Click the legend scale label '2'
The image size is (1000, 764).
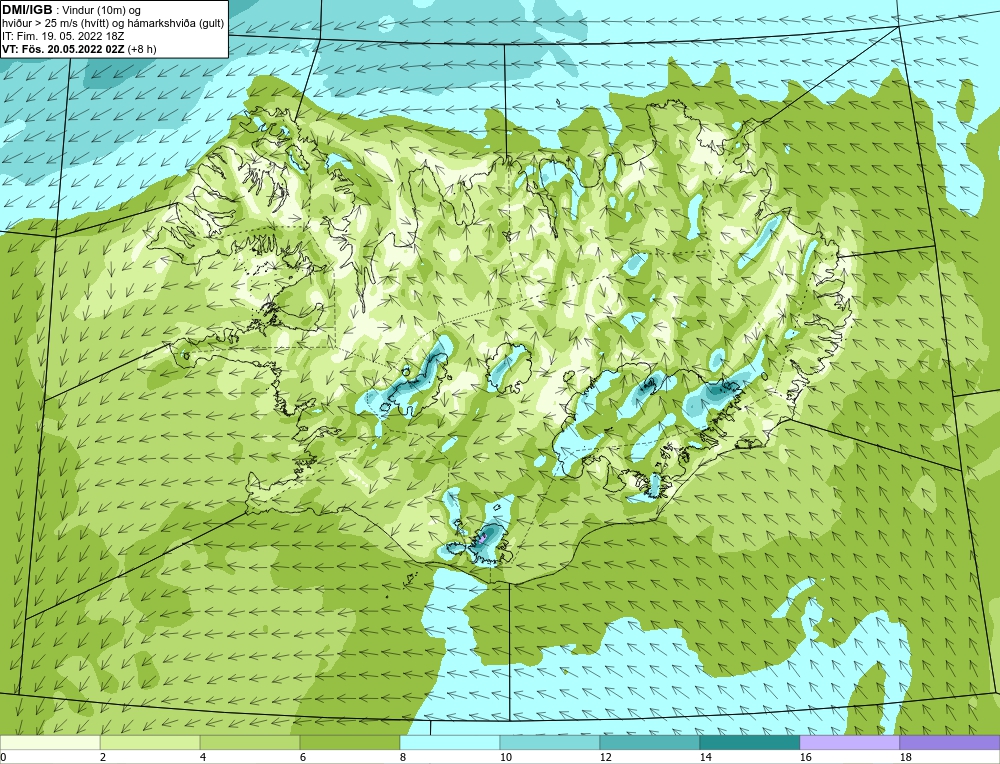coord(103,757)
